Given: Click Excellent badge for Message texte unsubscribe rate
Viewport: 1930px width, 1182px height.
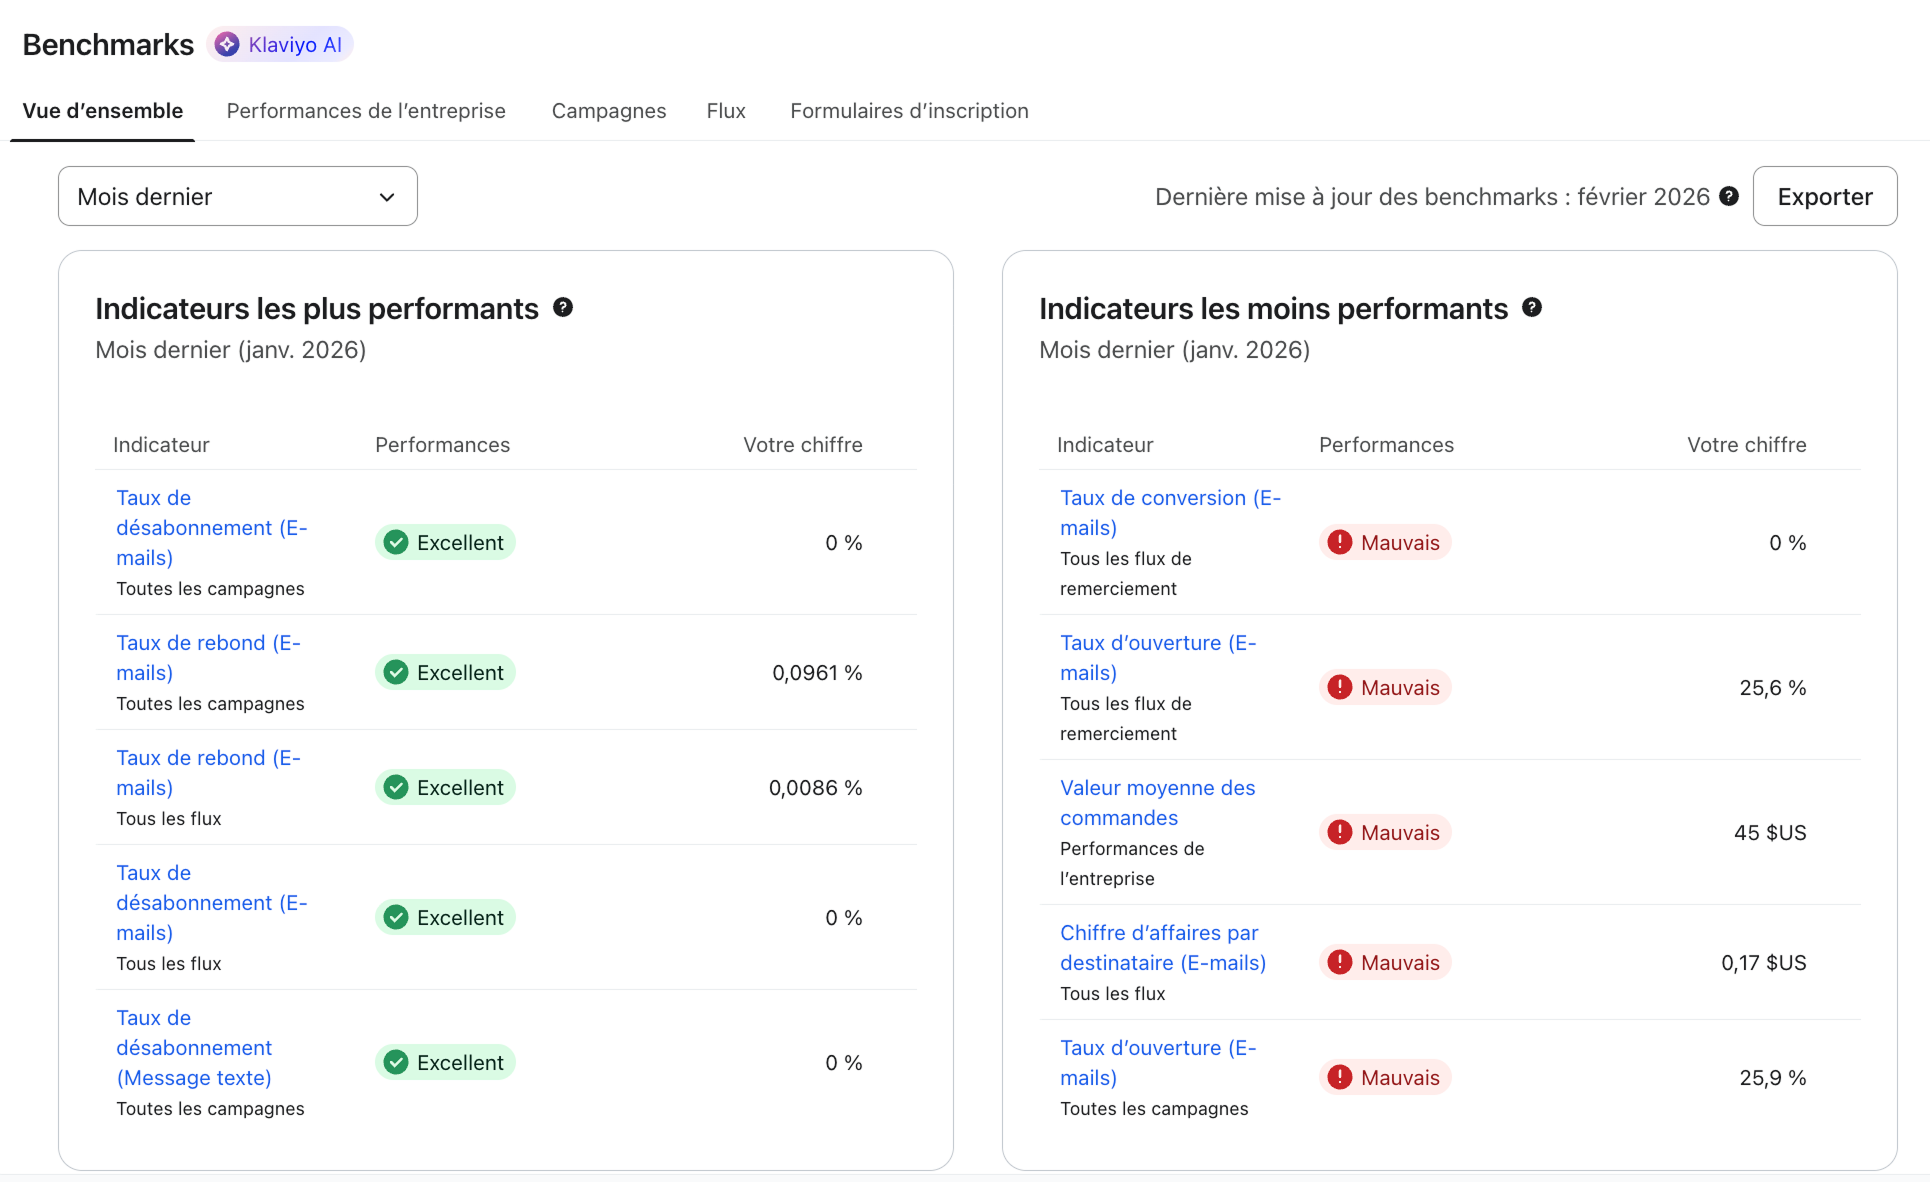Looking at the screenshot, I should click(445, 1062).
